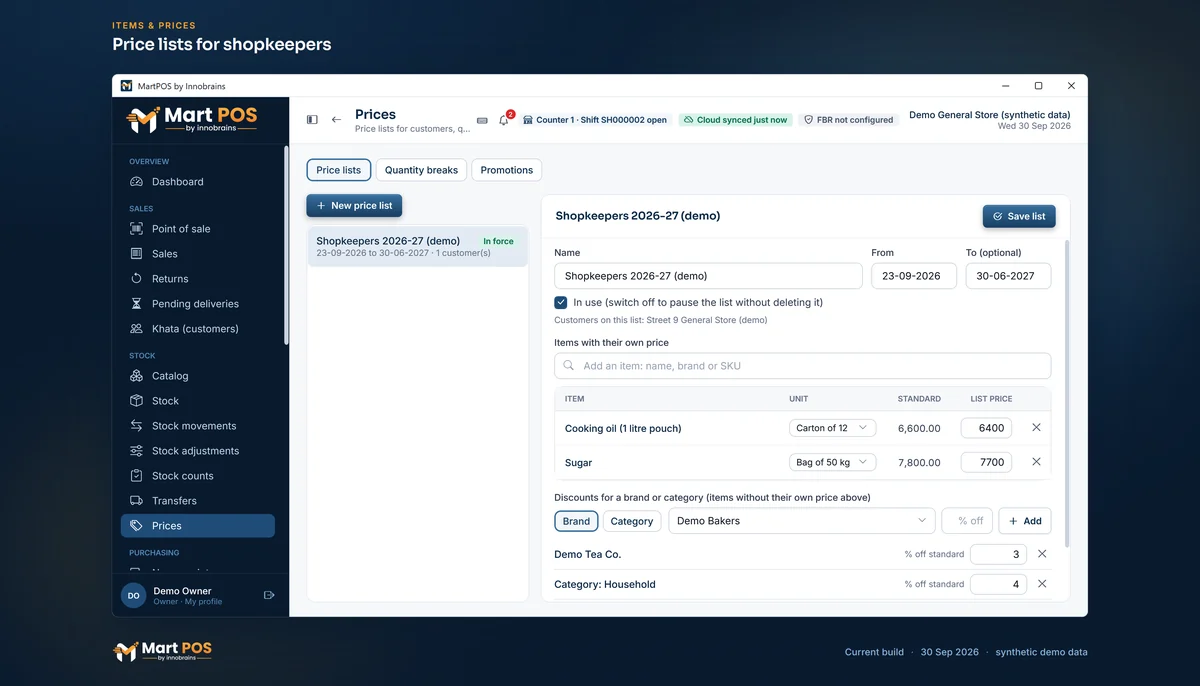
Task: Expand the Demo Bakers brand dropdown
Action: tap(801, 521)
